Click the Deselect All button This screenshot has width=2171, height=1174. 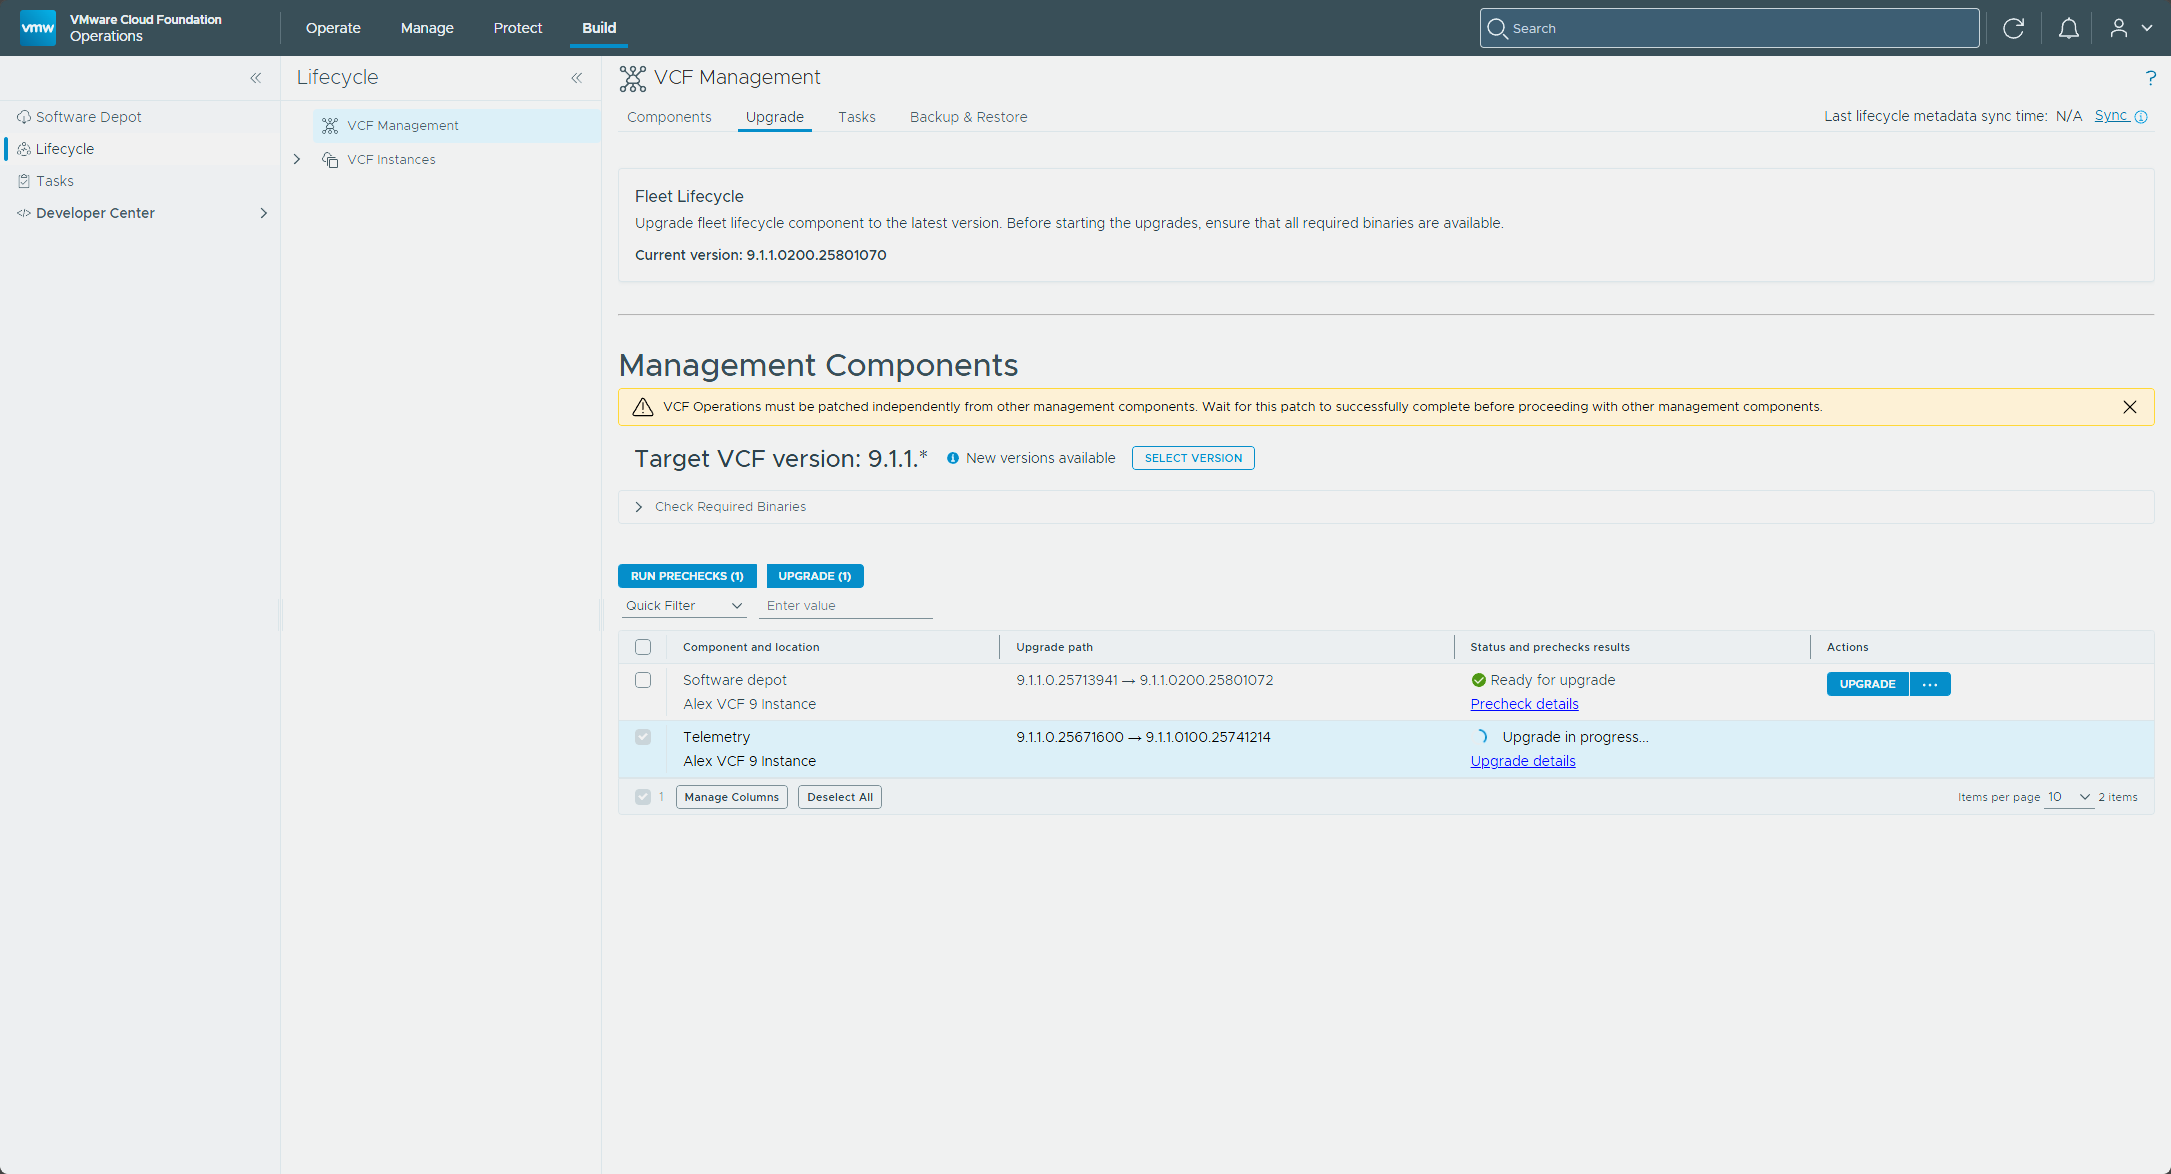[840, 797]
